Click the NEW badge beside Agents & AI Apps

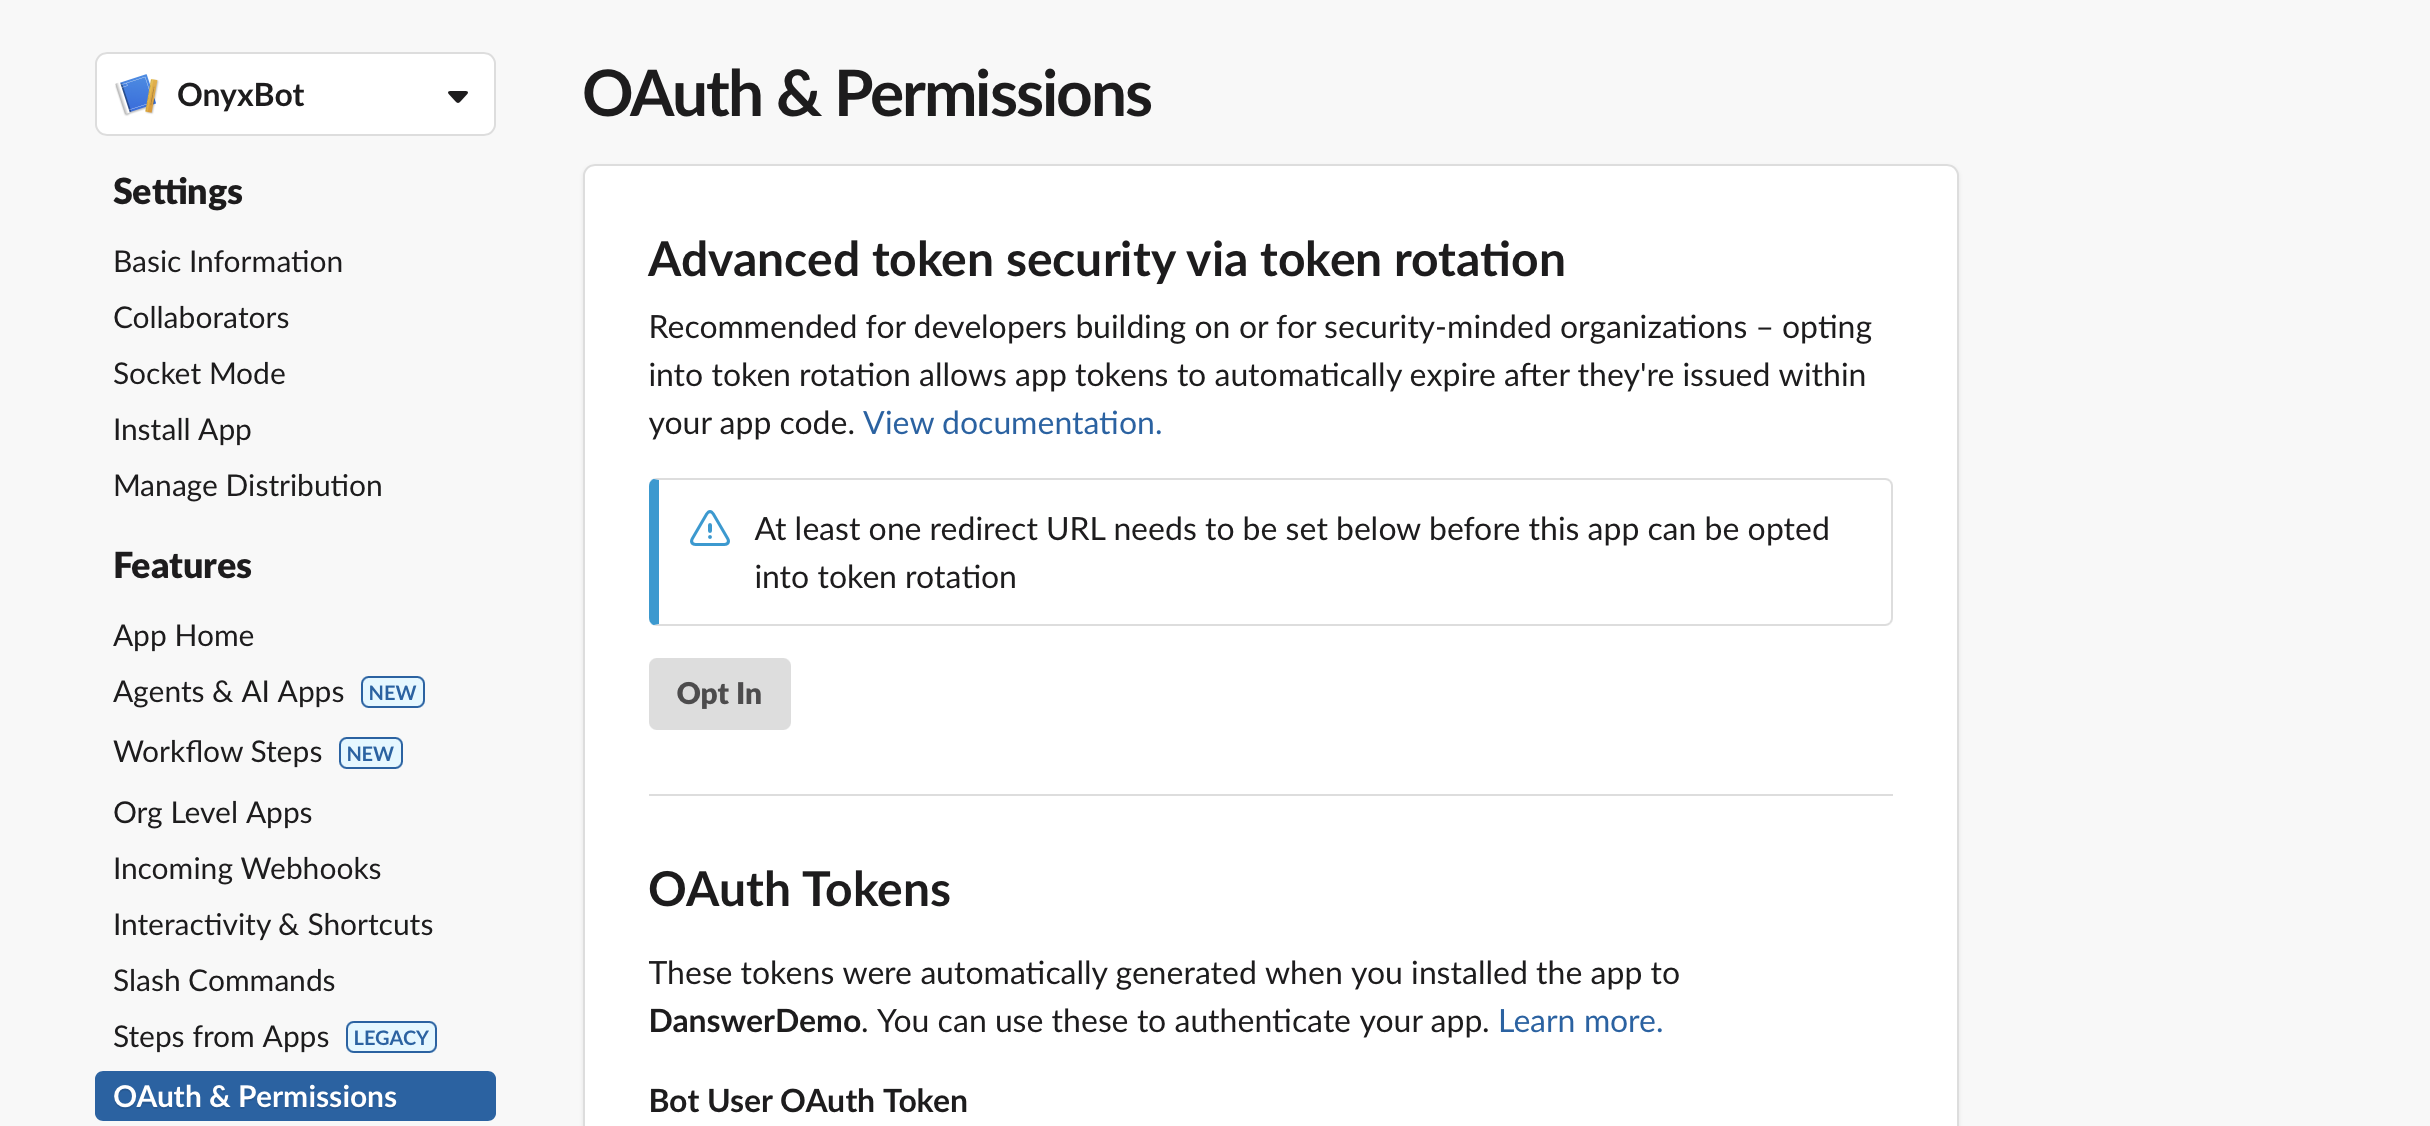(x=392, y=691)
